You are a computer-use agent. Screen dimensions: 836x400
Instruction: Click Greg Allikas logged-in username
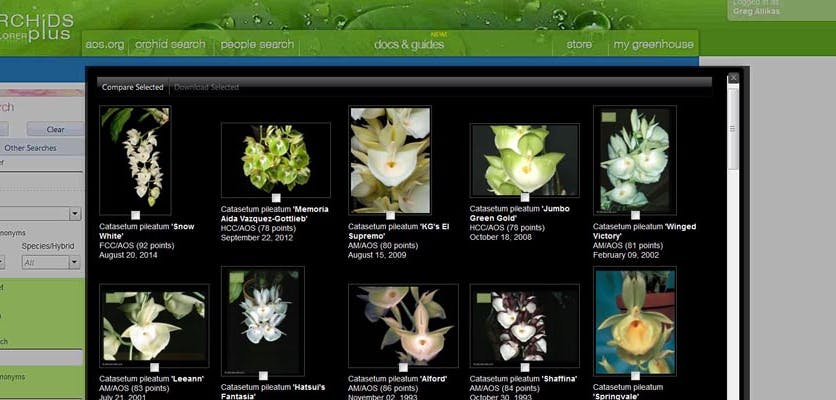756,11
